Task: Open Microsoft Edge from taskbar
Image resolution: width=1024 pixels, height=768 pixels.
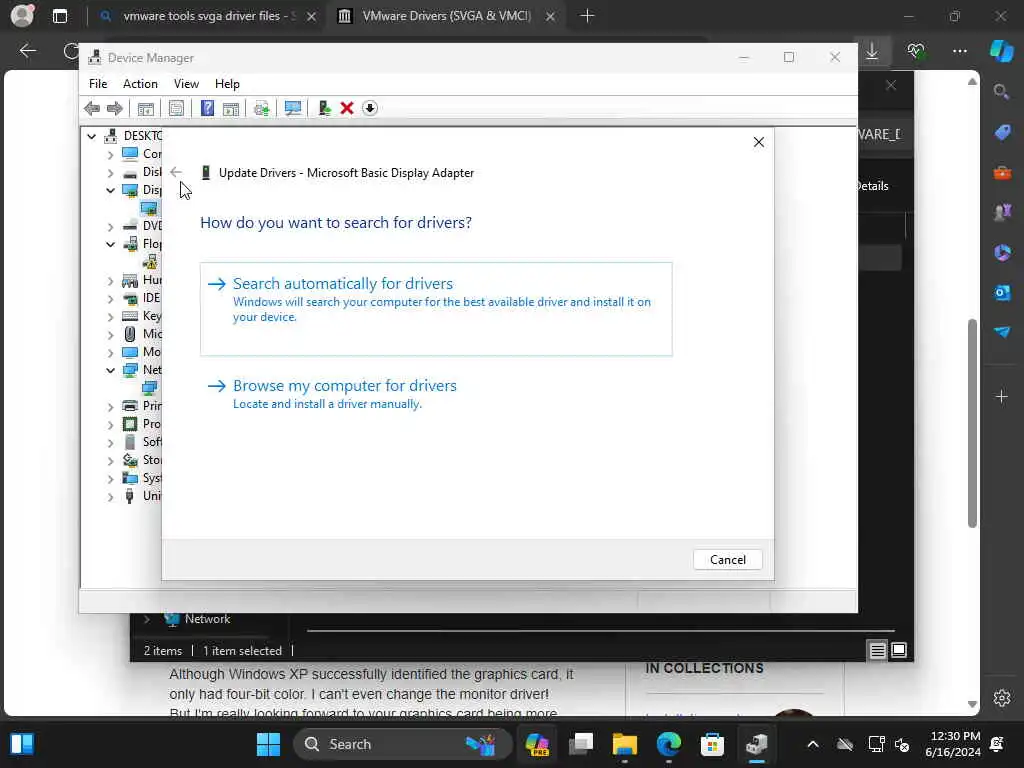Action: (x=669, y=744)
